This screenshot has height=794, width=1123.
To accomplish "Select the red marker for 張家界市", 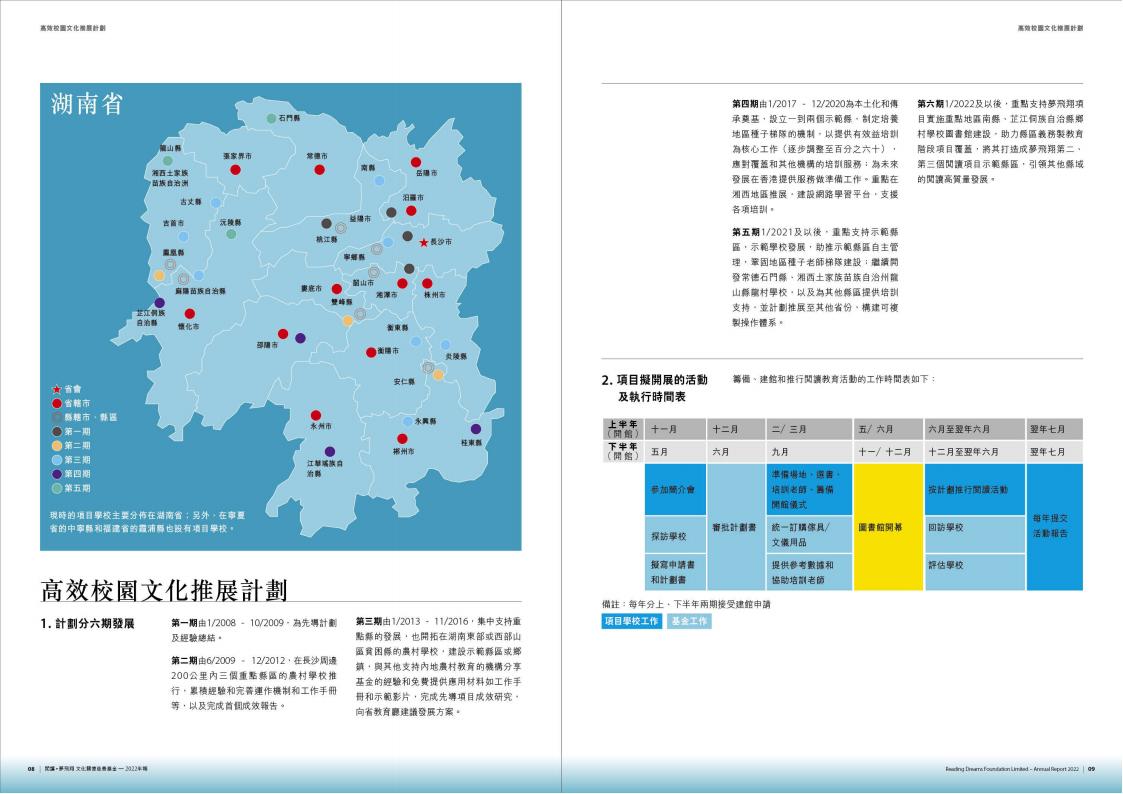I will pyautogui.click(x=236, y=170).
